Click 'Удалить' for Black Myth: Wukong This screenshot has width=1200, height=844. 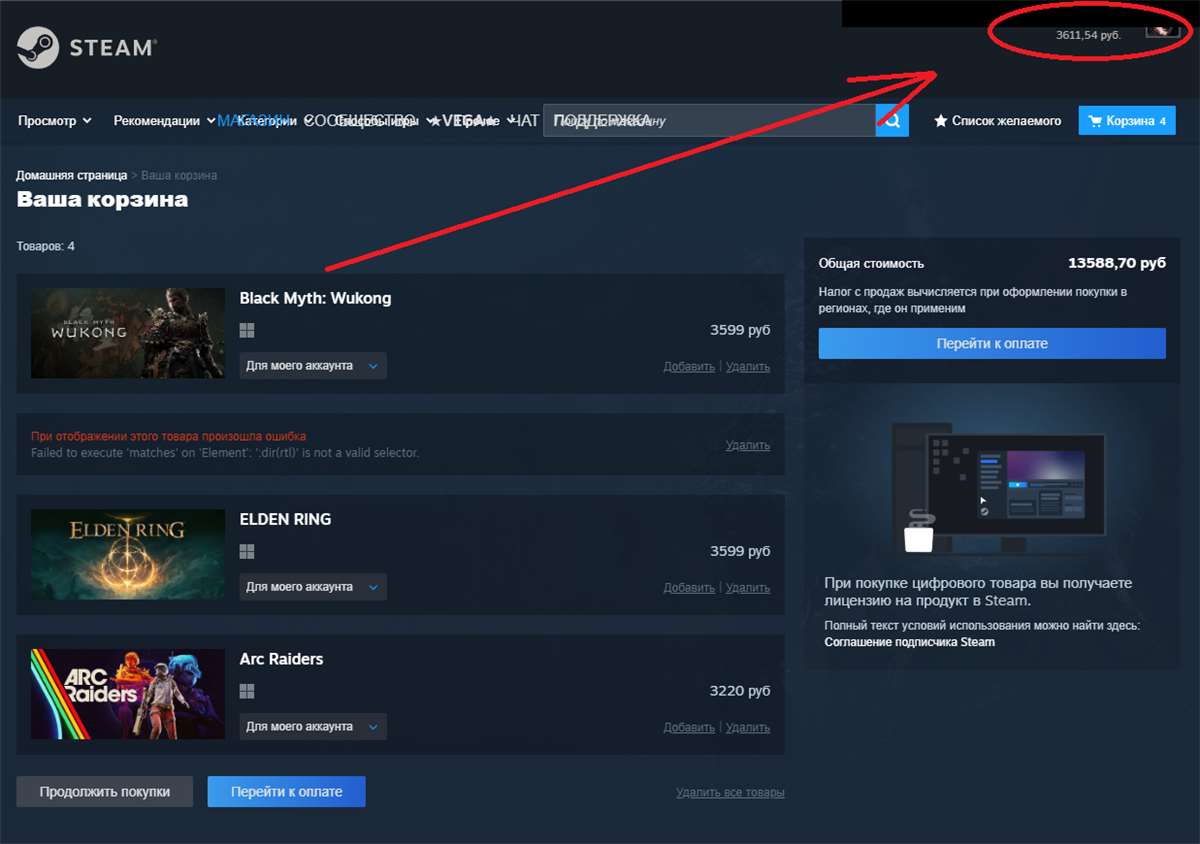[x=748, y=367]
